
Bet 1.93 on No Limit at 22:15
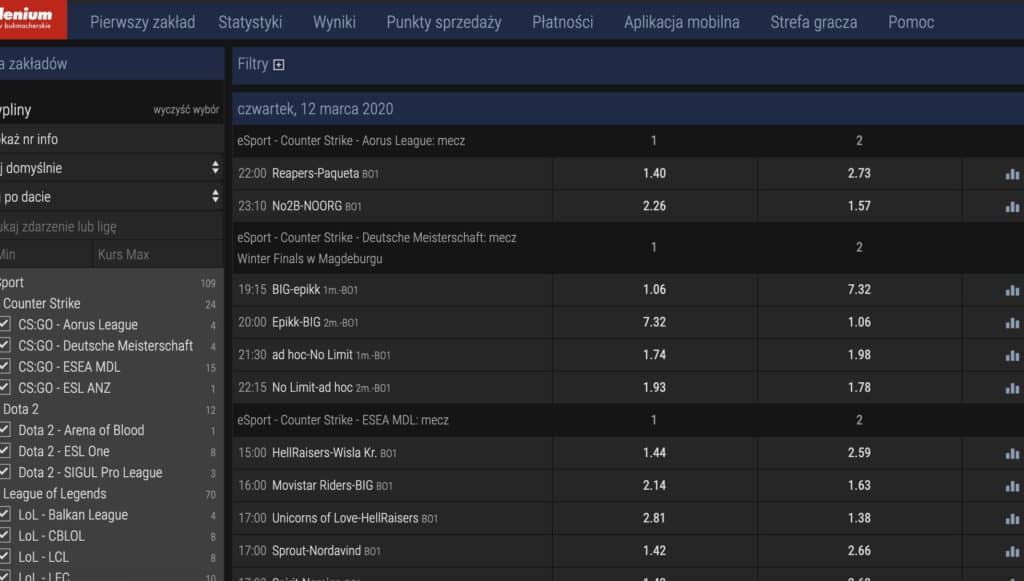coord(654,388)
